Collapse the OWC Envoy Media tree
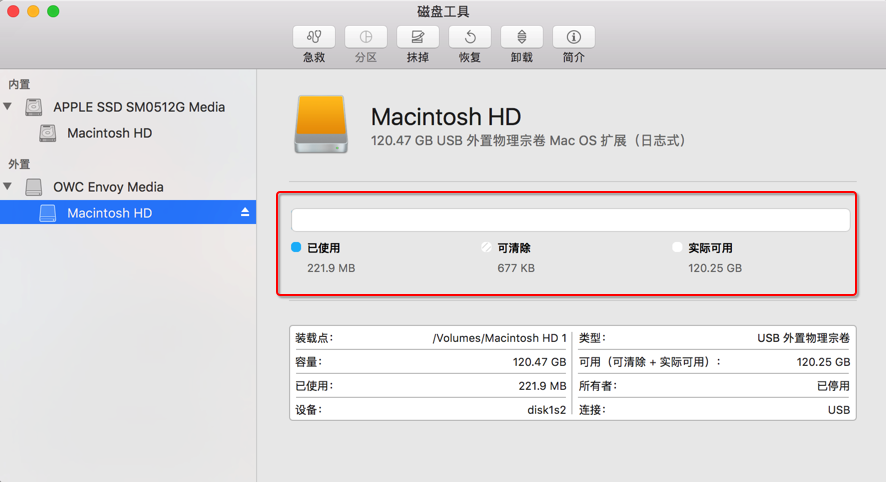 click(9, 187)
